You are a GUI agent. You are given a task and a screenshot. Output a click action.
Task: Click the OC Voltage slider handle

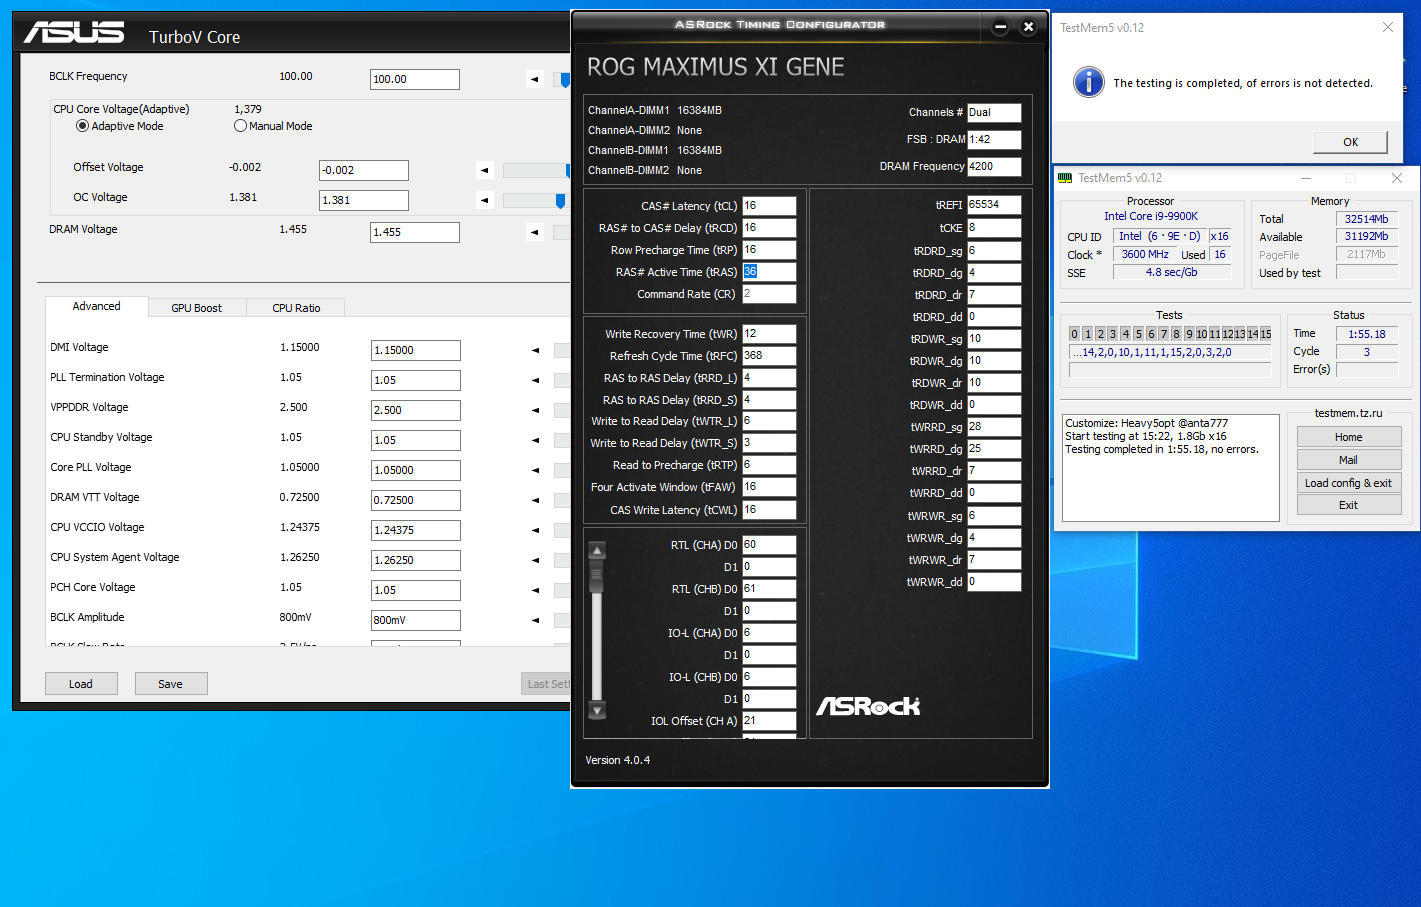[560, 200]
